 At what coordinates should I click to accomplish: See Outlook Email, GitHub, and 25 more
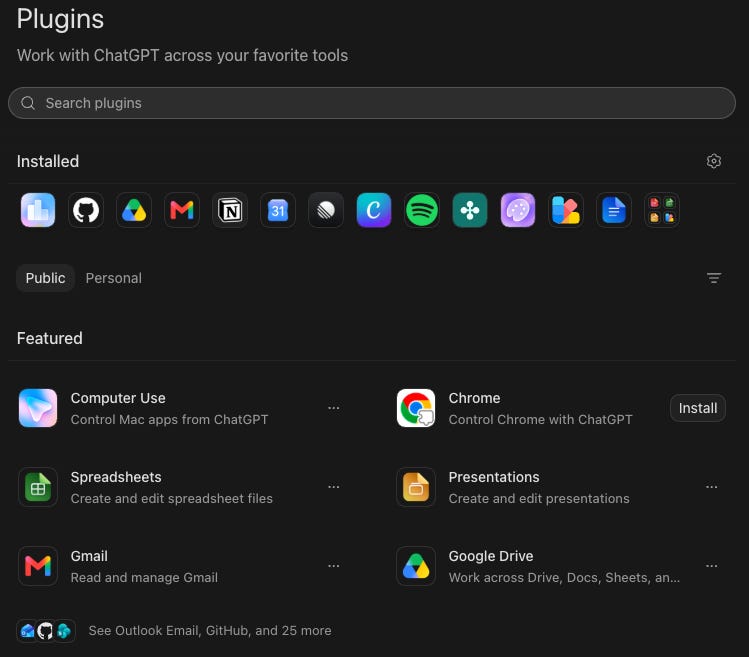[210, 631]
